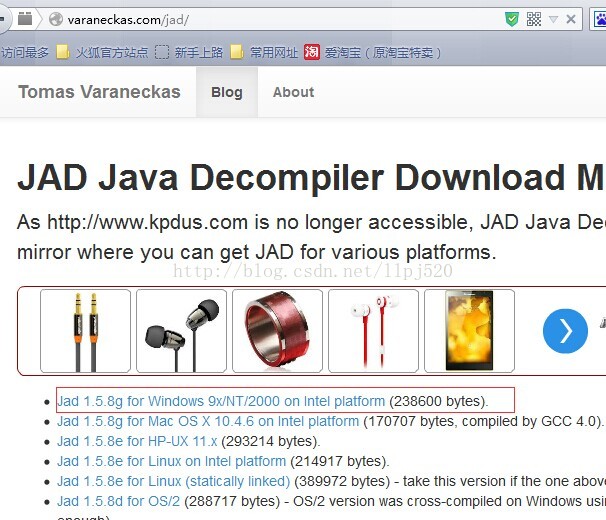Click the Baidu paw icon
The width and height of the screenshot is (606, 520).
[x=600, y=19]
